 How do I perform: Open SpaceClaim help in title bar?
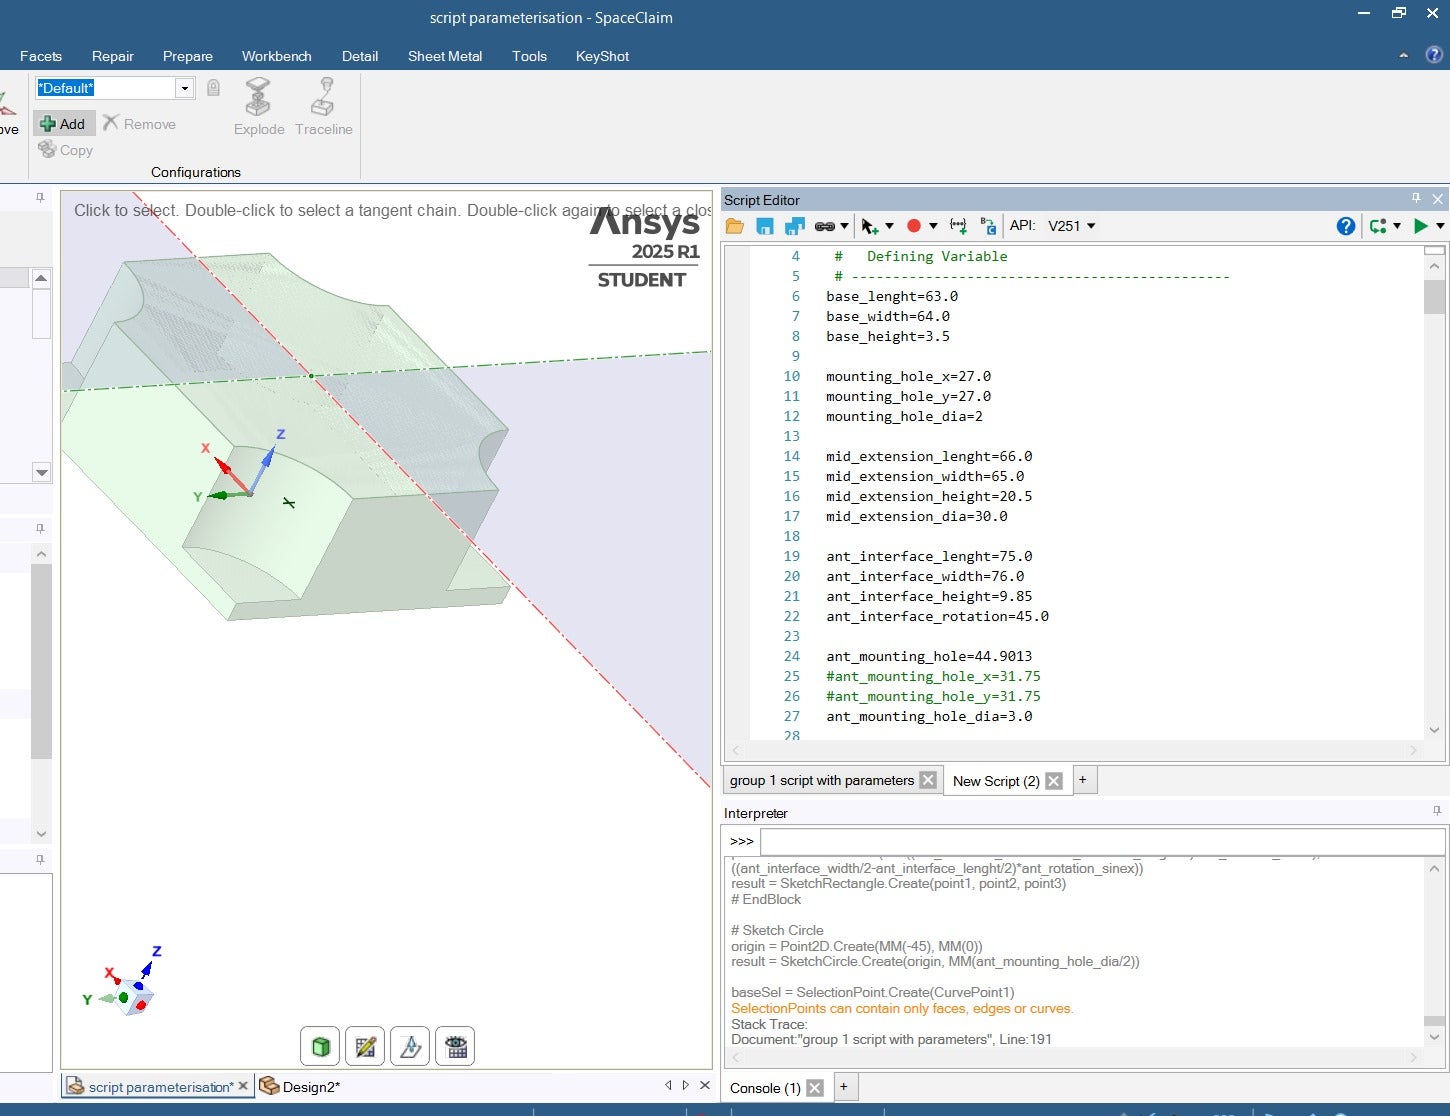coord(1434,55)
